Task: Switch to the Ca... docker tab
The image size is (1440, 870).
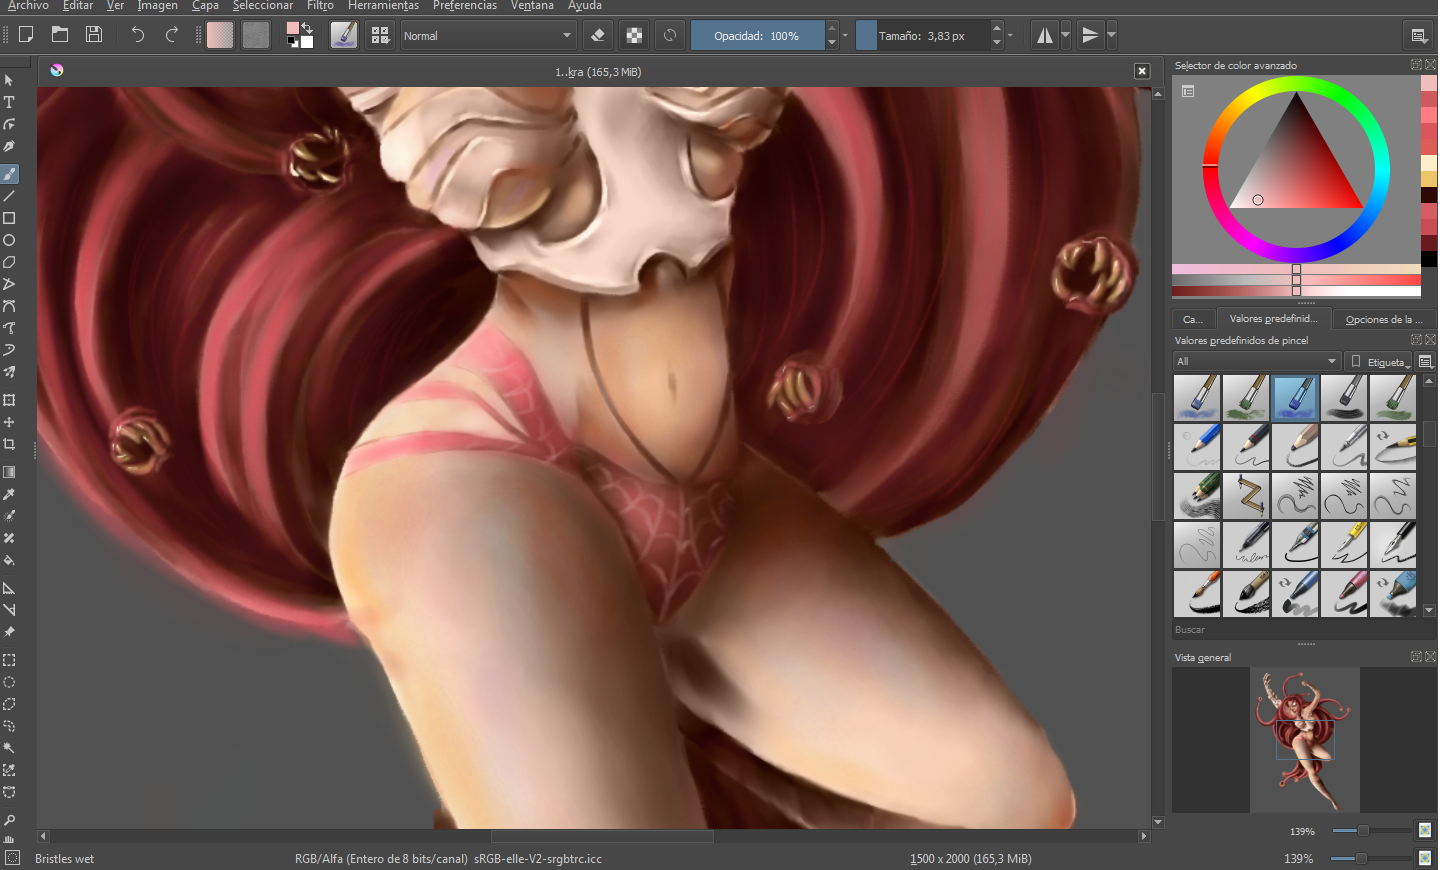Action: click(1193, 319)
